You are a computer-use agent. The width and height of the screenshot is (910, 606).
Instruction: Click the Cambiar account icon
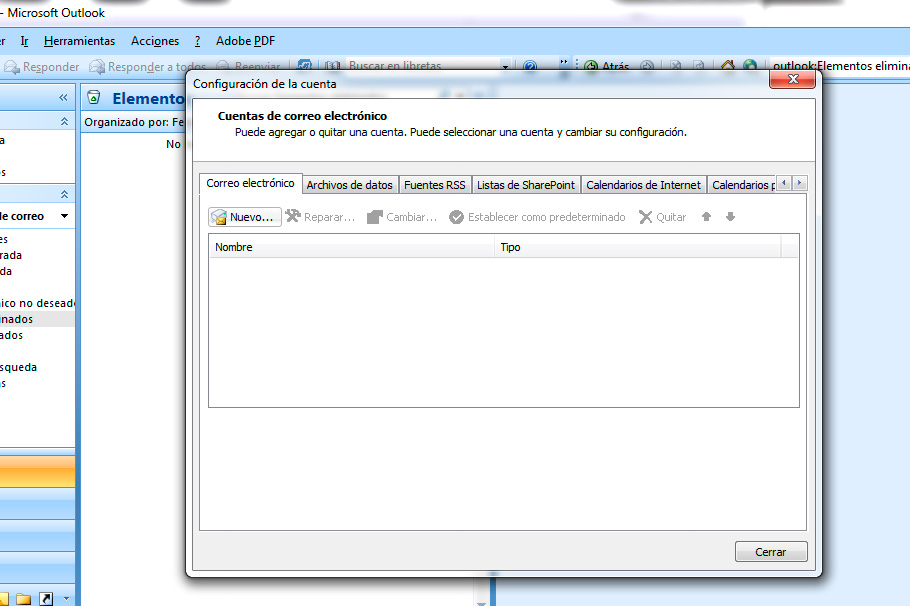[x=374, y=217]
